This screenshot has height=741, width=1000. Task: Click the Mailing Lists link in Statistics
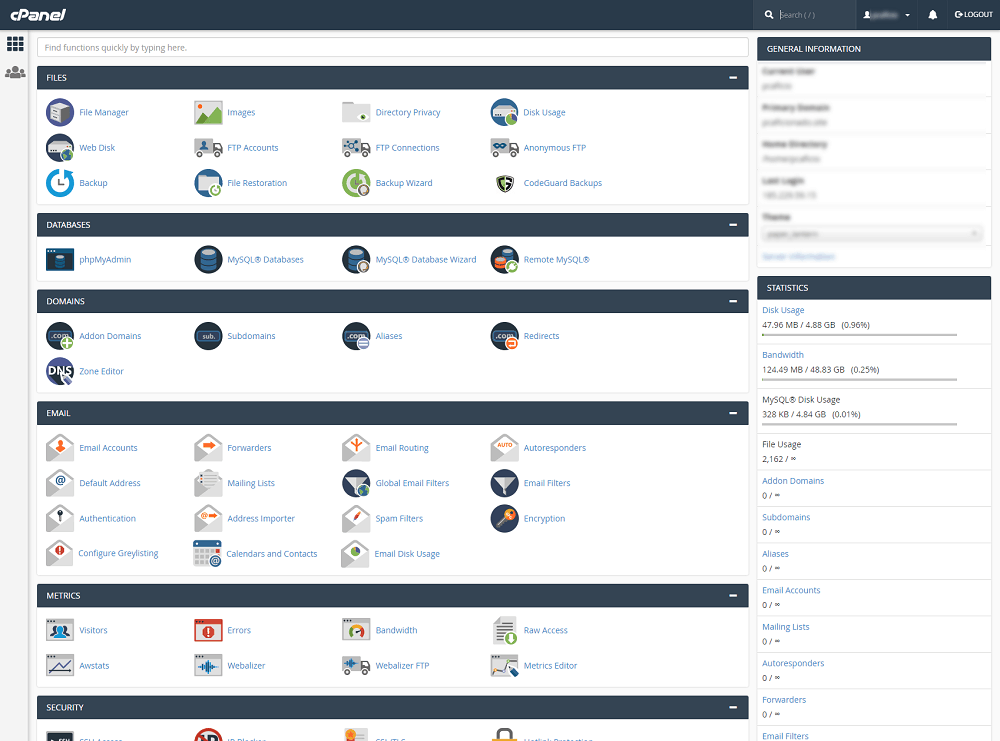[x=786, y=627]
